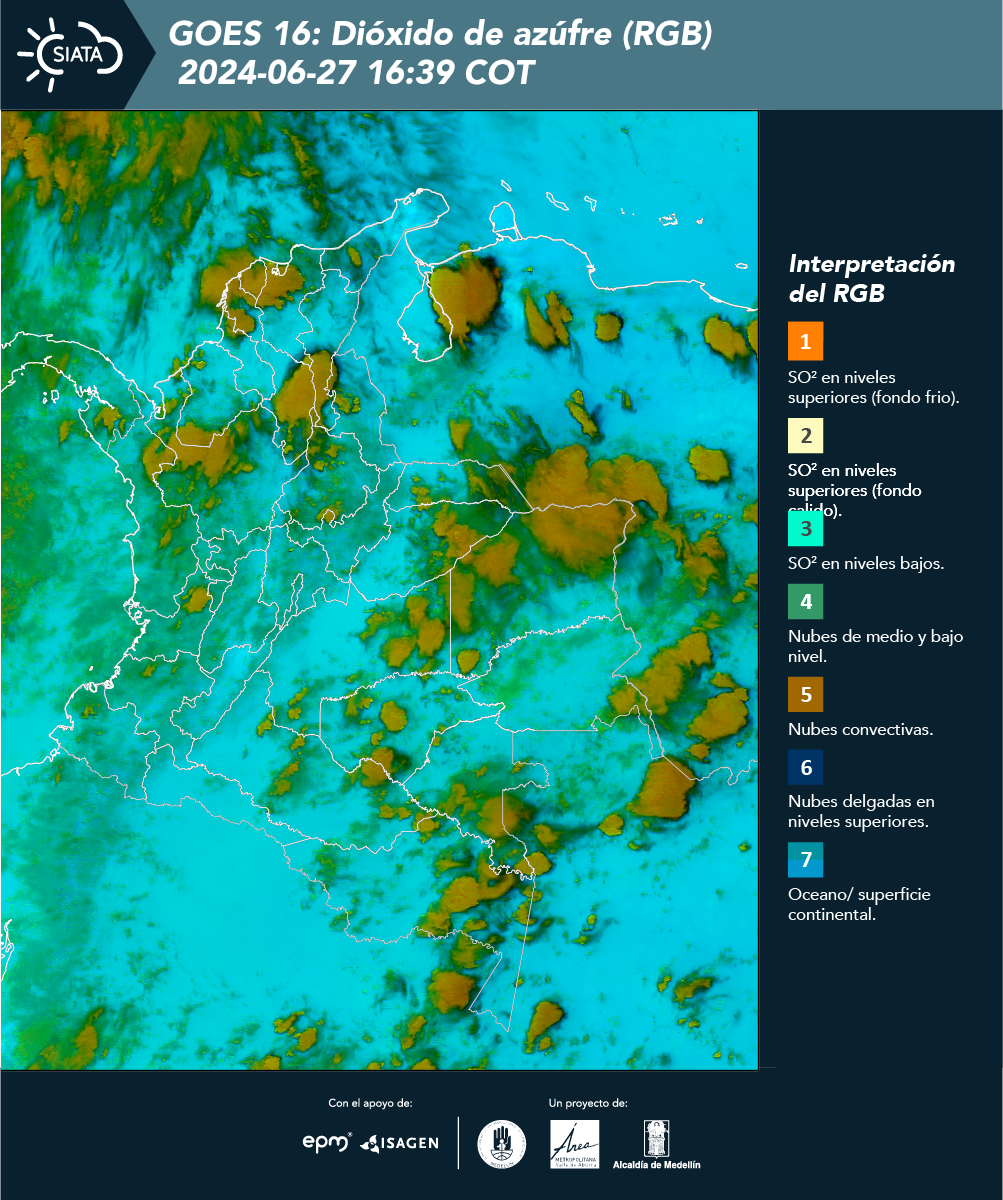The width and height of the screenshot is (1003, 1200).
Task: Click 'Nubes delgadas en niveles superiores.' label
Action: [x=861, y=812]
